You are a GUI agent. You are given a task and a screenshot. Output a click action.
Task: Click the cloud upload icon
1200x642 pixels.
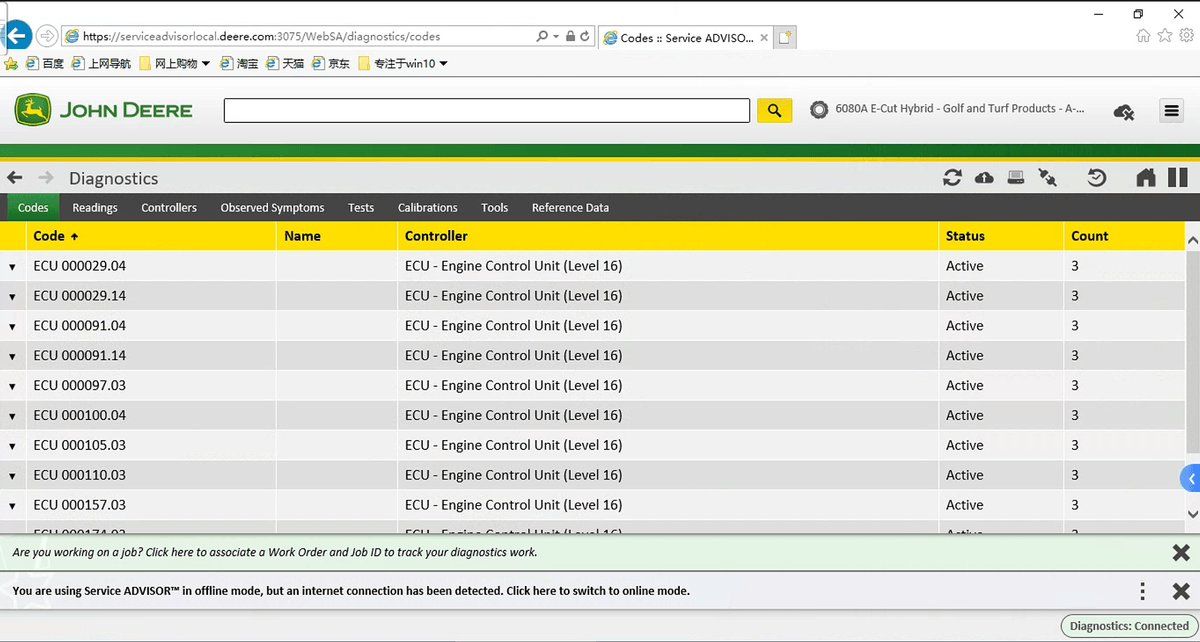[984, 178]
